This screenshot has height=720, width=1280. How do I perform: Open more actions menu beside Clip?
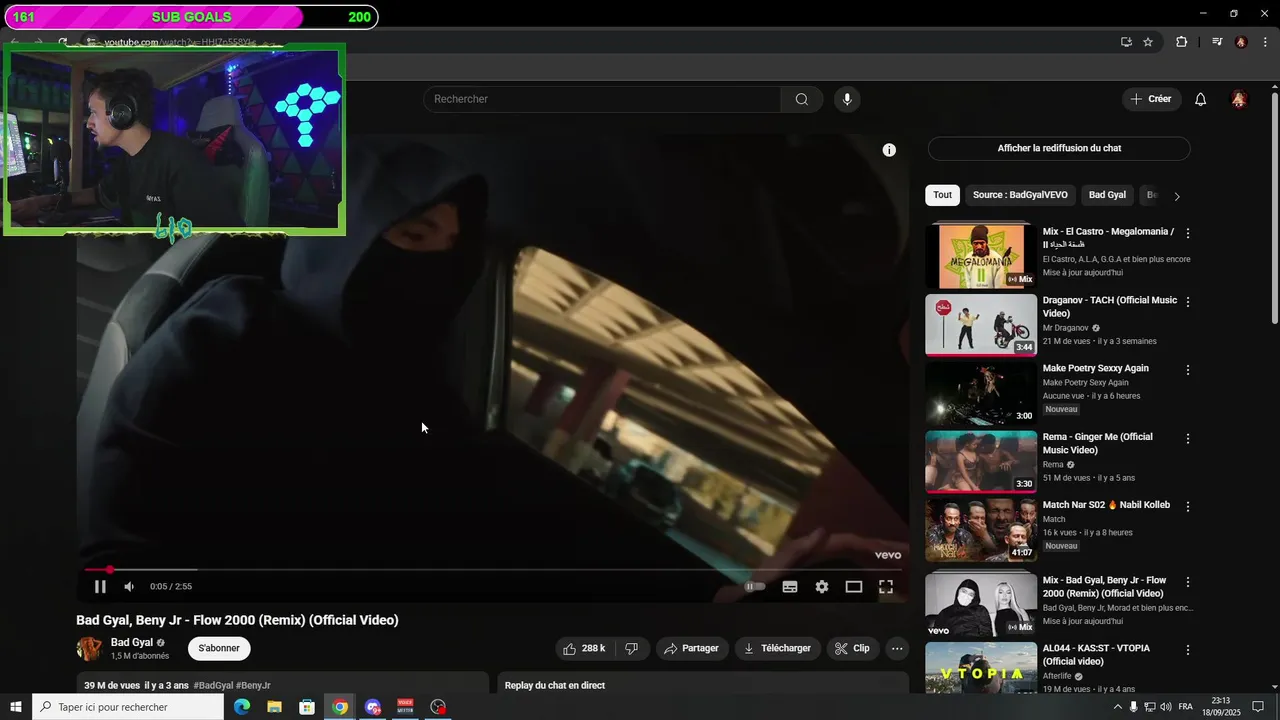click(897, 648)
